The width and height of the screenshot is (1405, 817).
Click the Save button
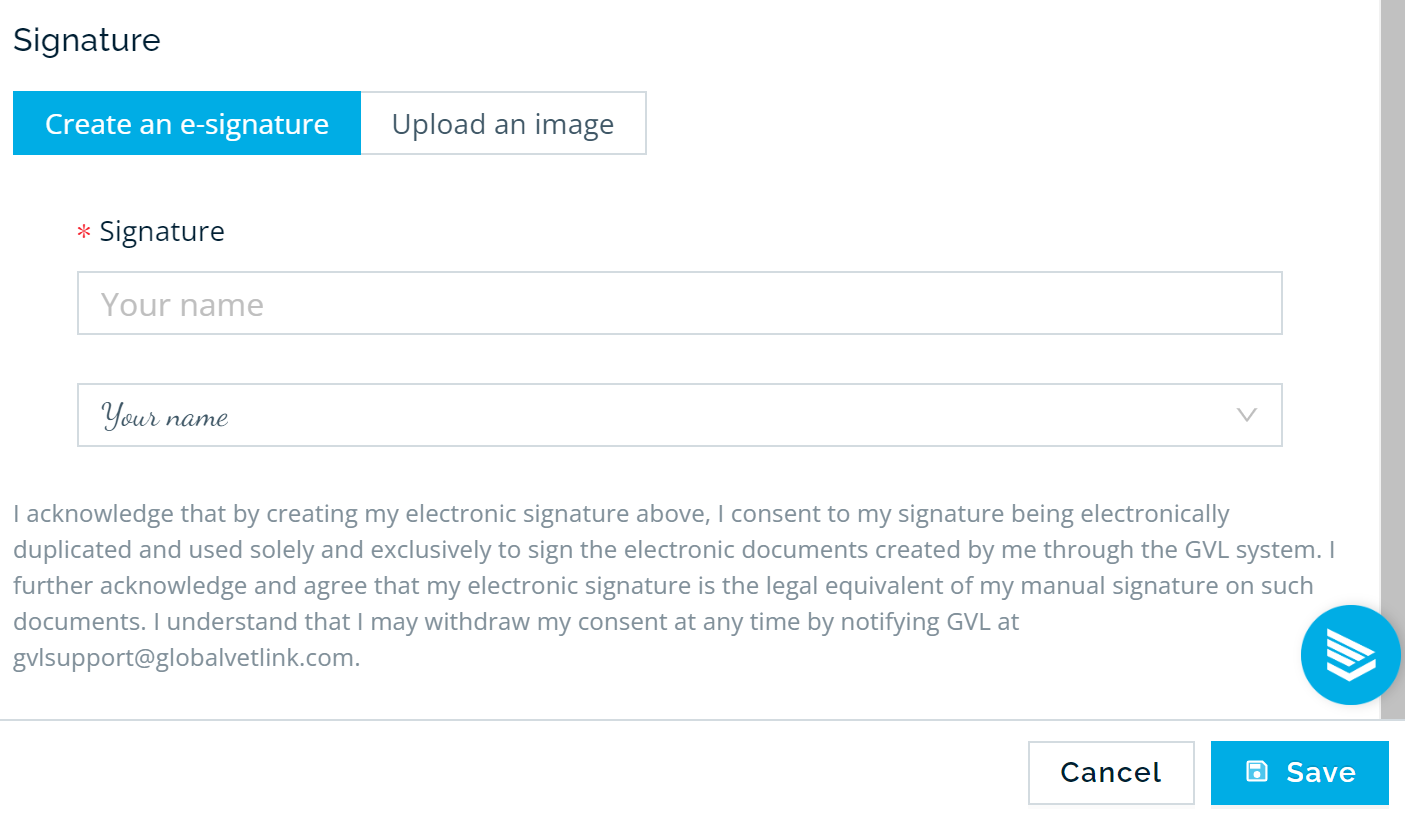[1300, 772]
